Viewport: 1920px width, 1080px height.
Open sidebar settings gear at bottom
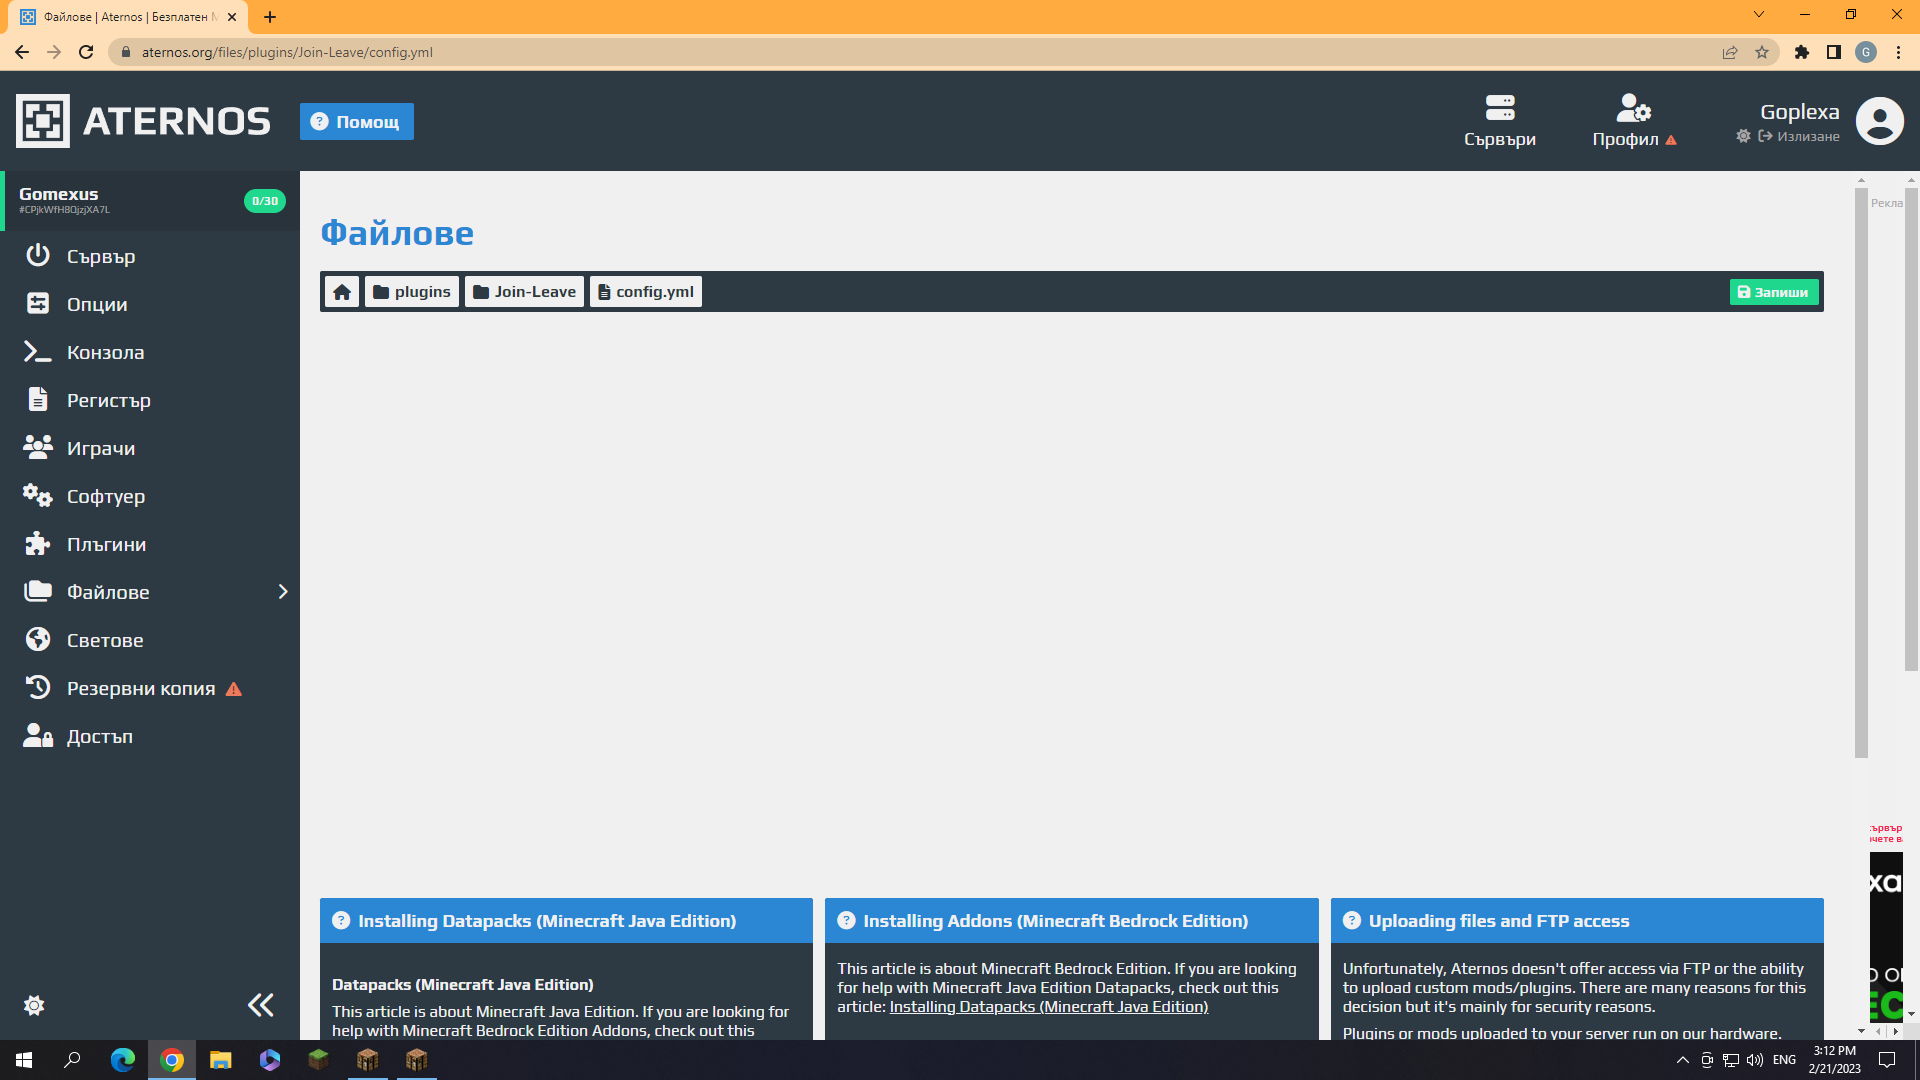click(34, 1005)
